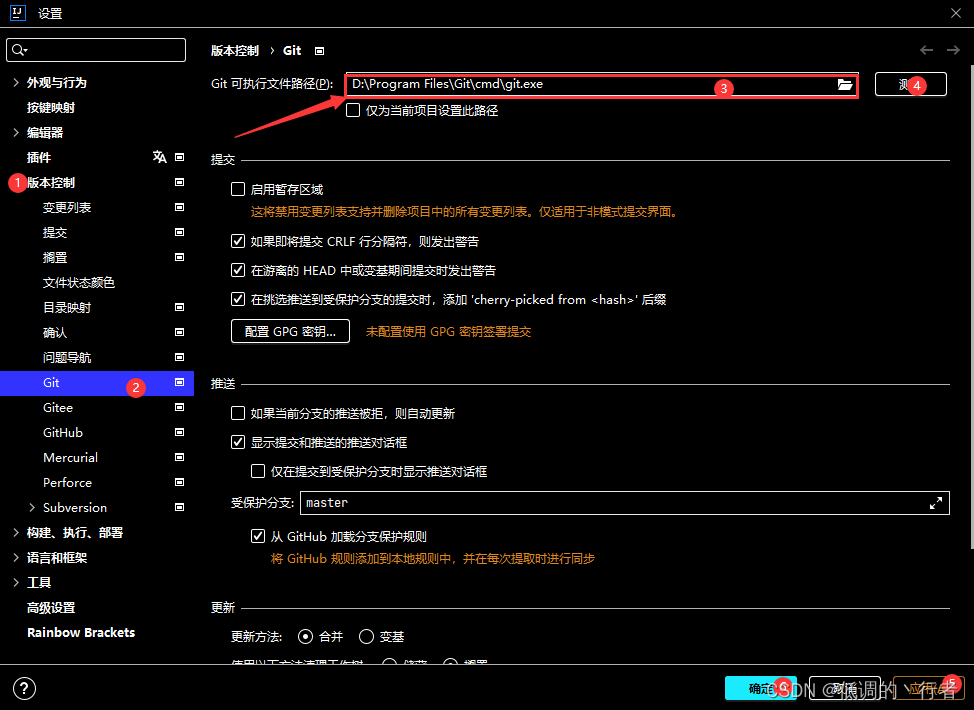The image size is (974, 710).
Task: Click the browse folder icon in Git path field
Action: point(844,84)
